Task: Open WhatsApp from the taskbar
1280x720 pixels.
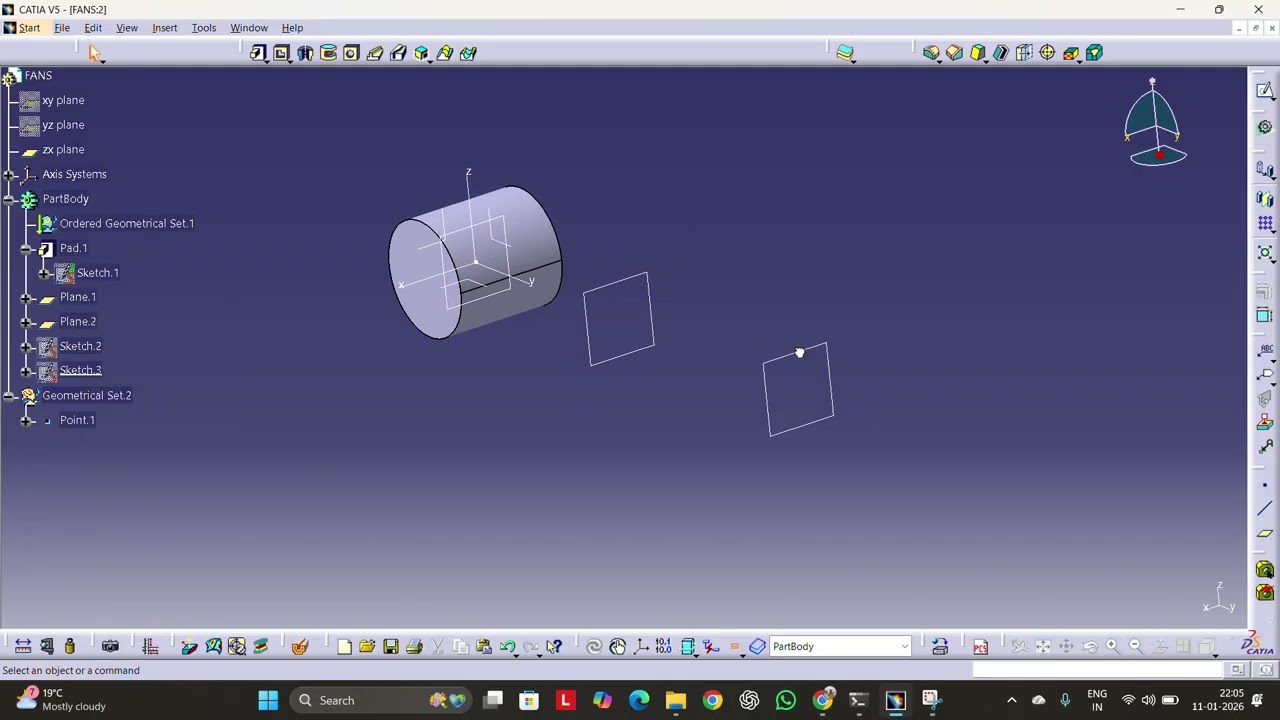Action: tap(786, 700)
